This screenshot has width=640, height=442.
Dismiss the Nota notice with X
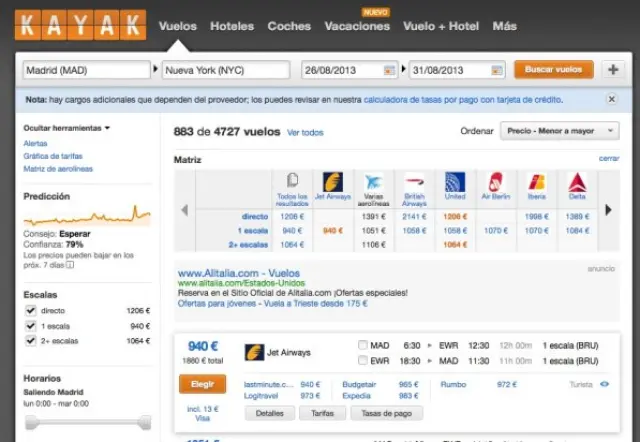tap(611, 99)
